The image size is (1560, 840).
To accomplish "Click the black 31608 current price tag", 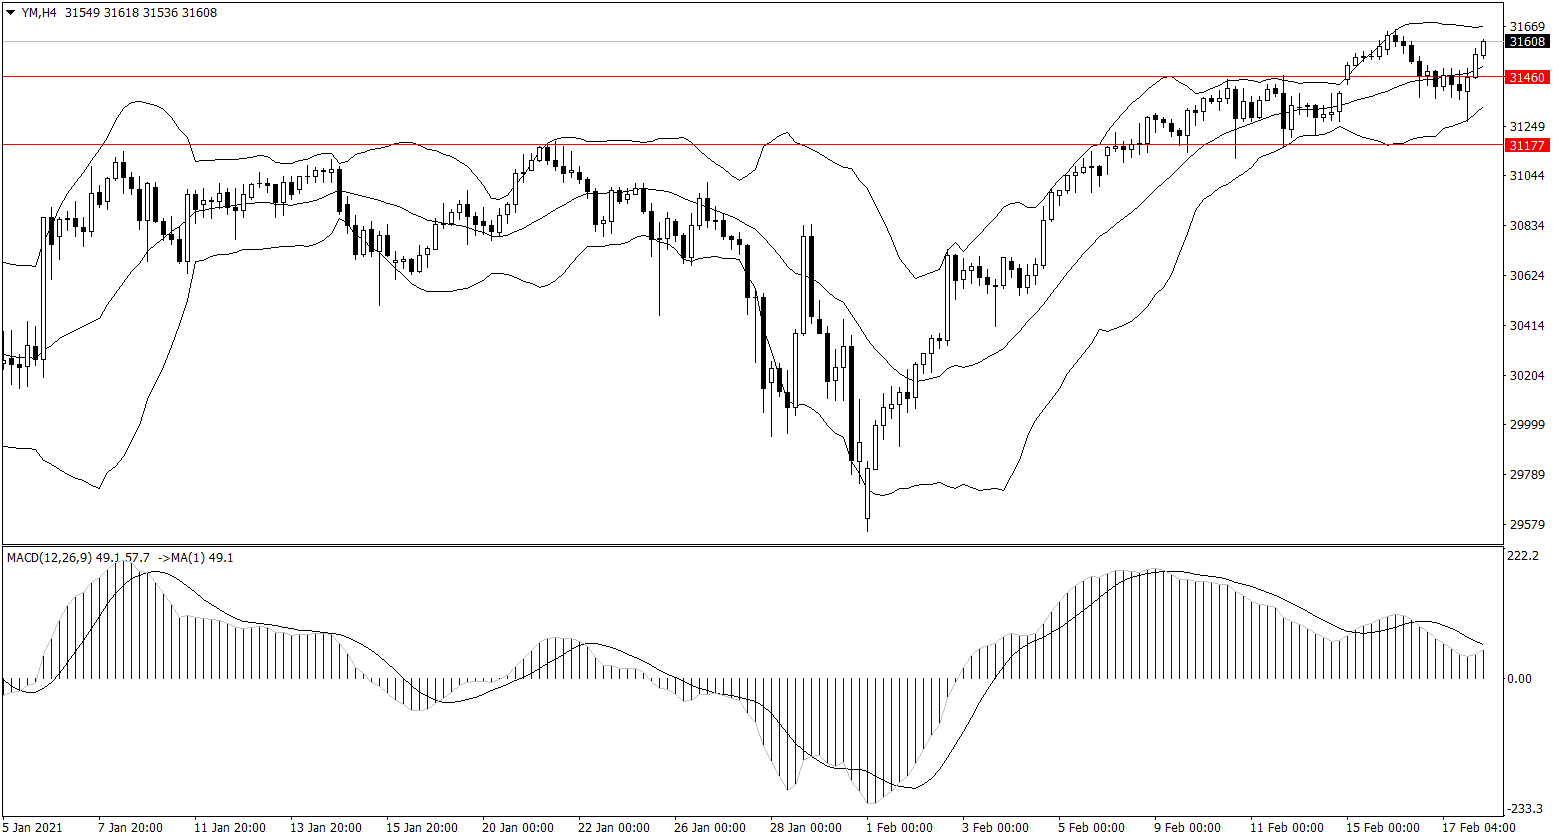I will [1527, 42].
